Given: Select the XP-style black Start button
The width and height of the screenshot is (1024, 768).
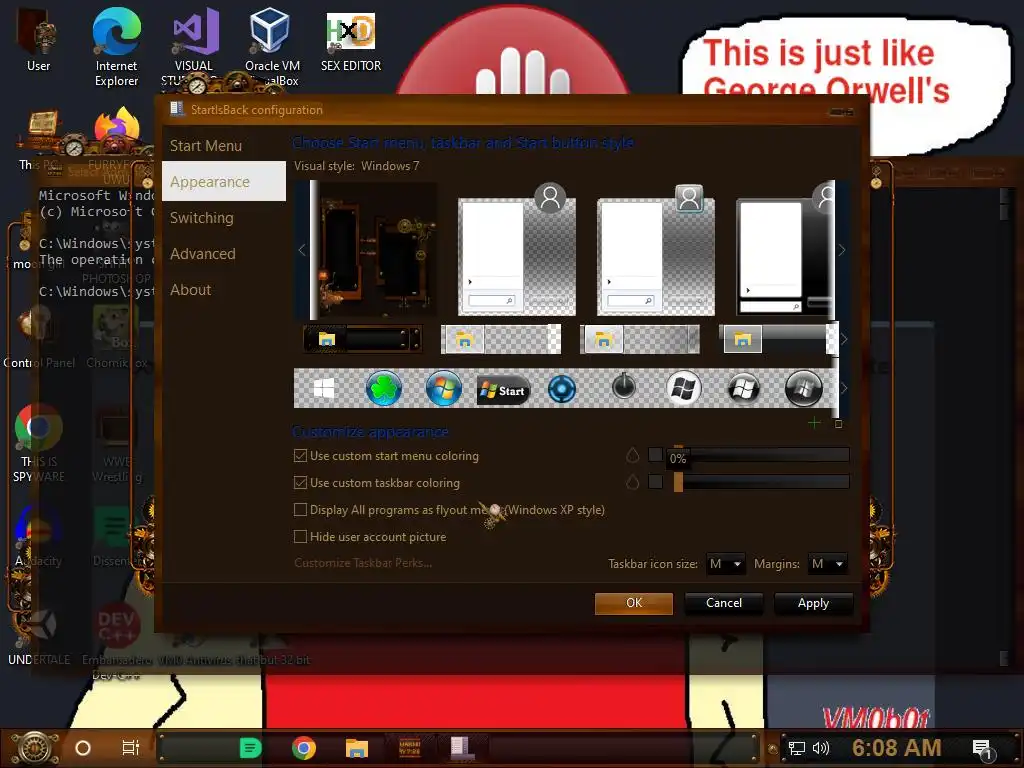Looking at the screenshot, I should point(503,391).
